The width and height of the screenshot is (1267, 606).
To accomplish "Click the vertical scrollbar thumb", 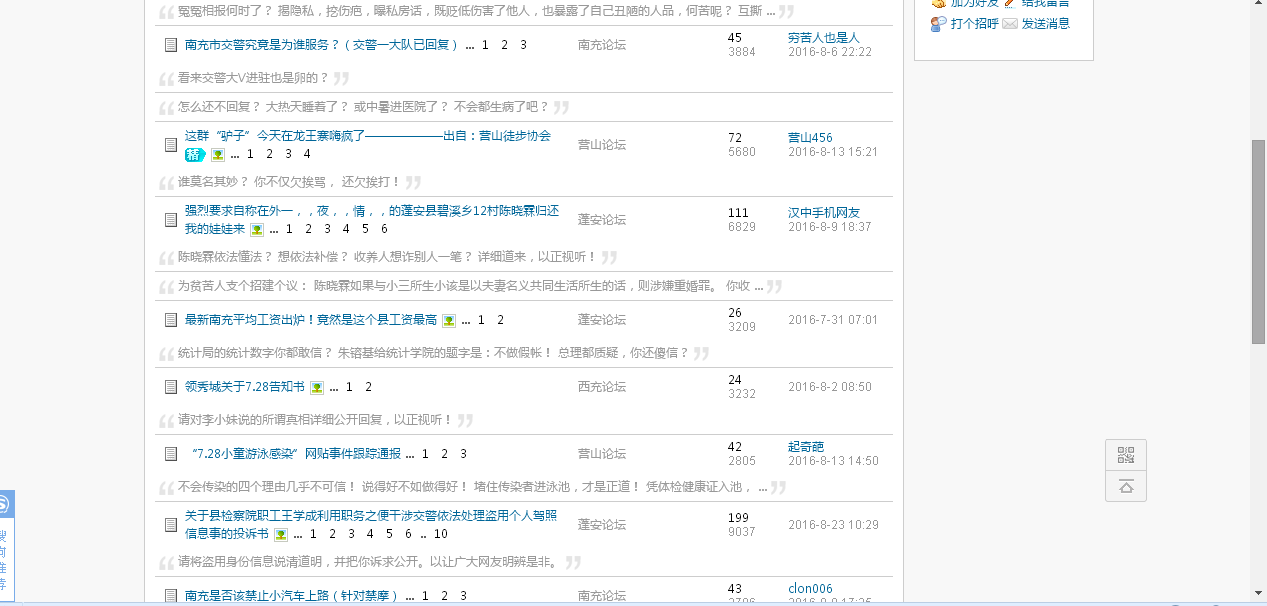I will [1258, 240].
